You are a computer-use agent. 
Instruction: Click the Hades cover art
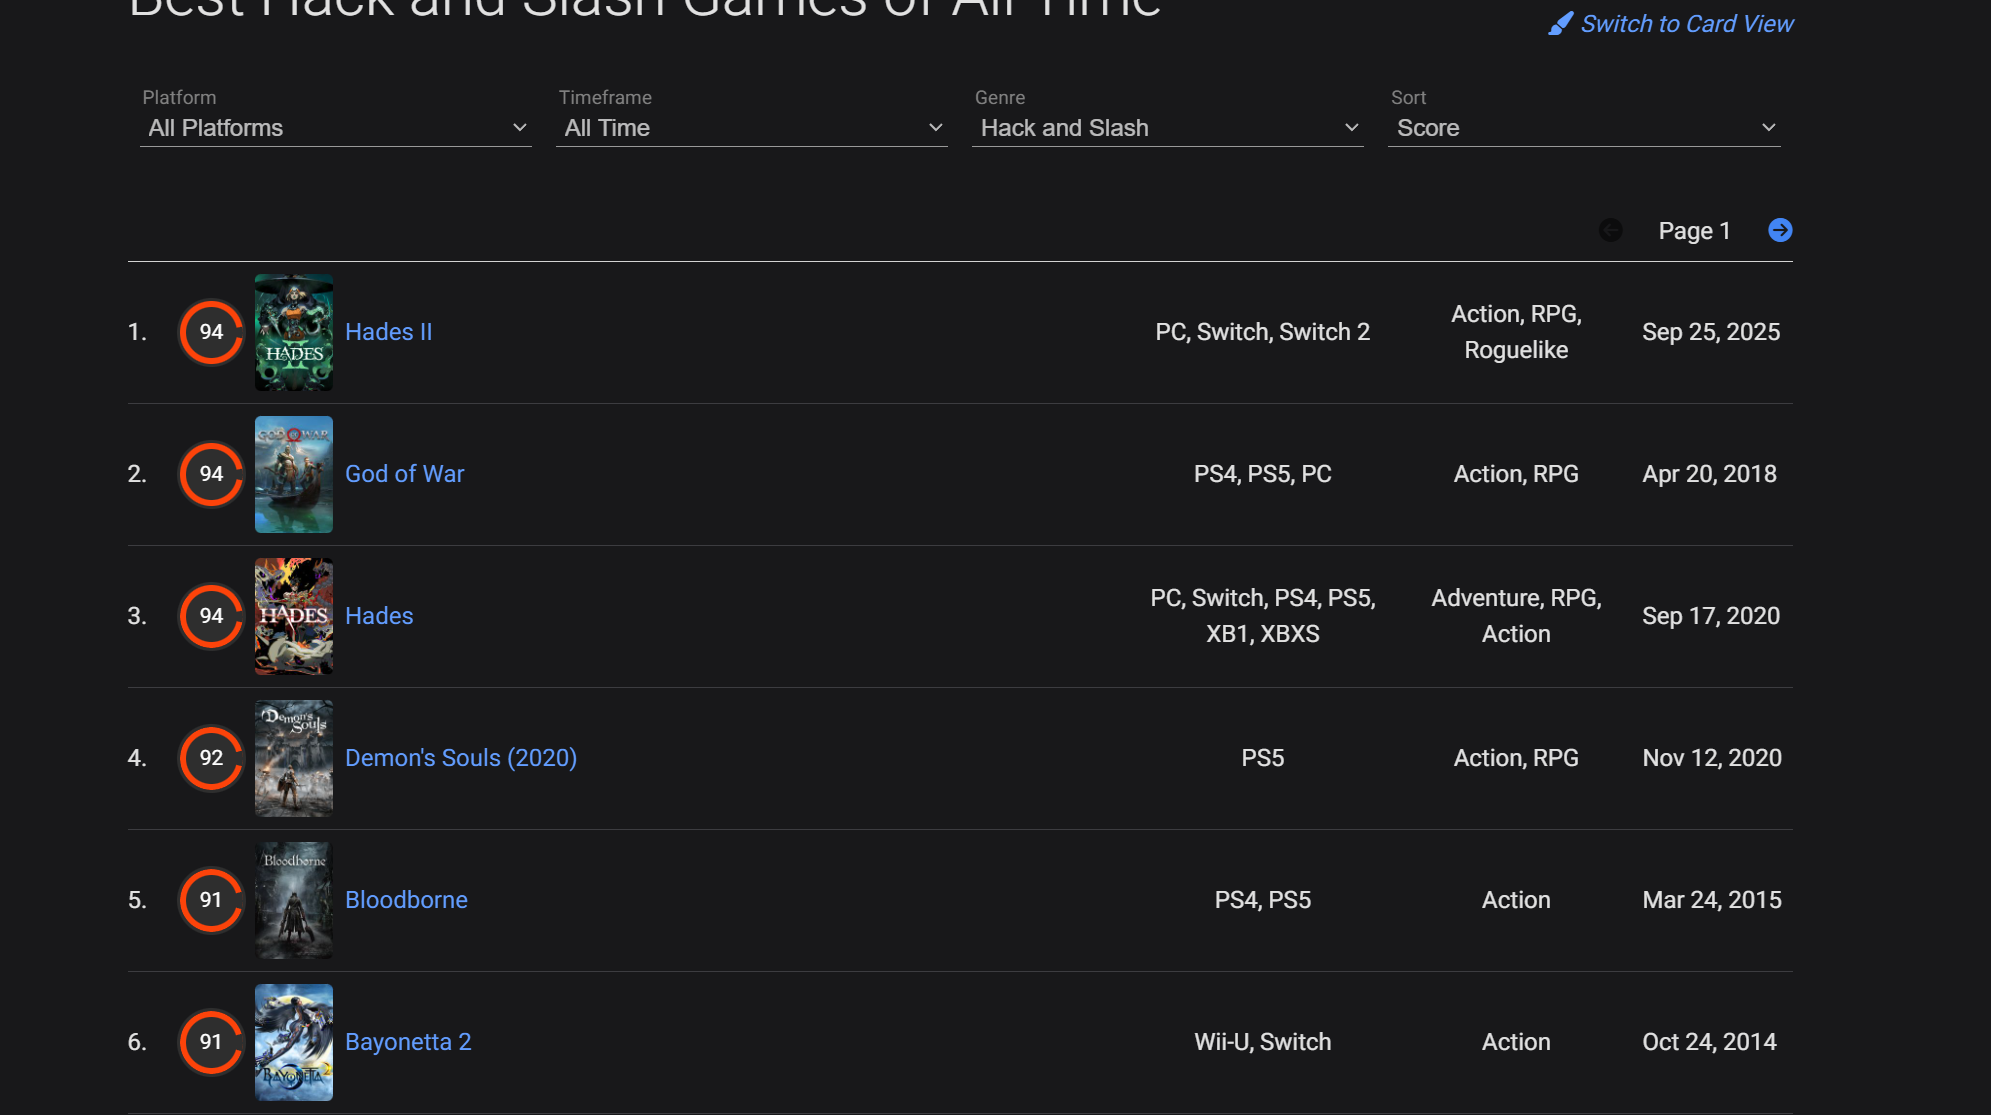294,616
